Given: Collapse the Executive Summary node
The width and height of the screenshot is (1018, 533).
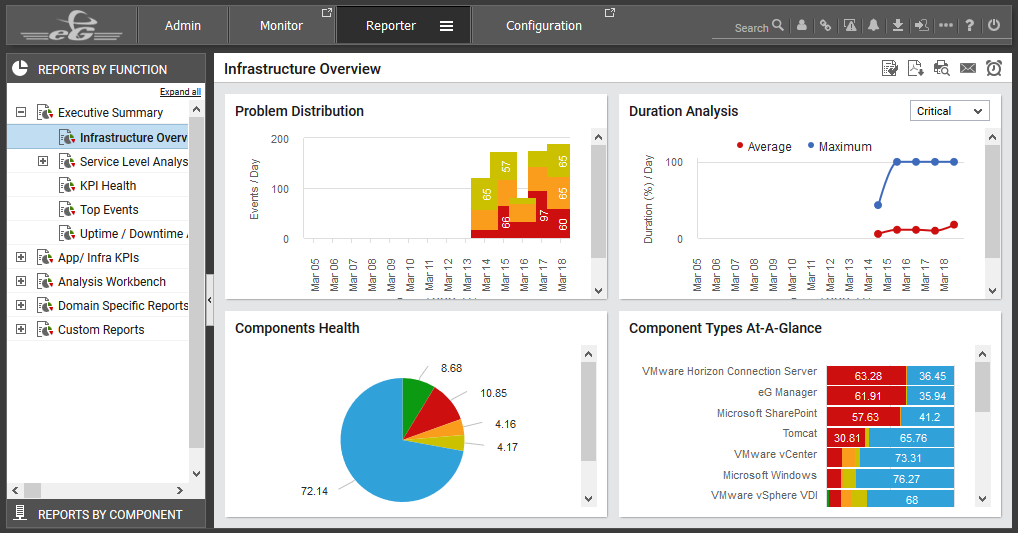Looking at the screenshot, I should tap(21, 112).
